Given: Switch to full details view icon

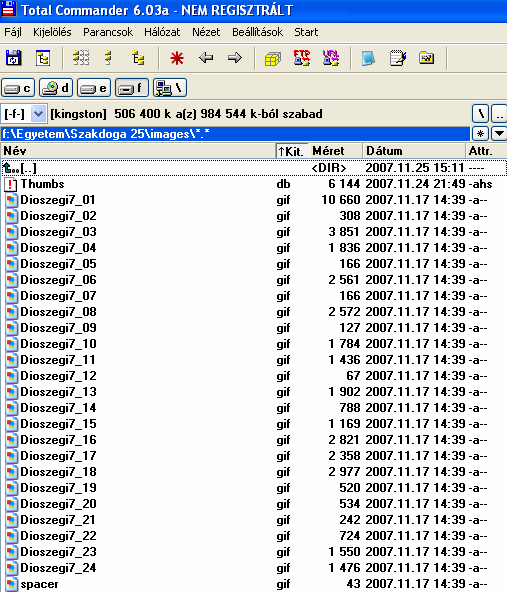Looking at the screenshot, I should tap(108, 58).
